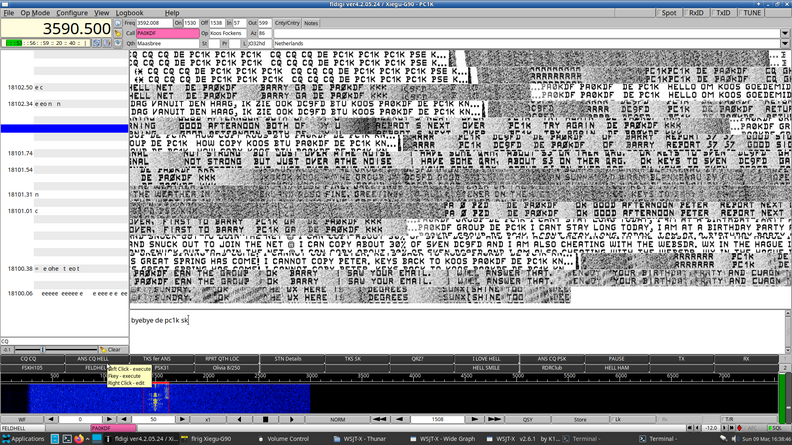Toggle the RxID button
This screenshot has height=445, width=792.
click(x=696, y=13)
